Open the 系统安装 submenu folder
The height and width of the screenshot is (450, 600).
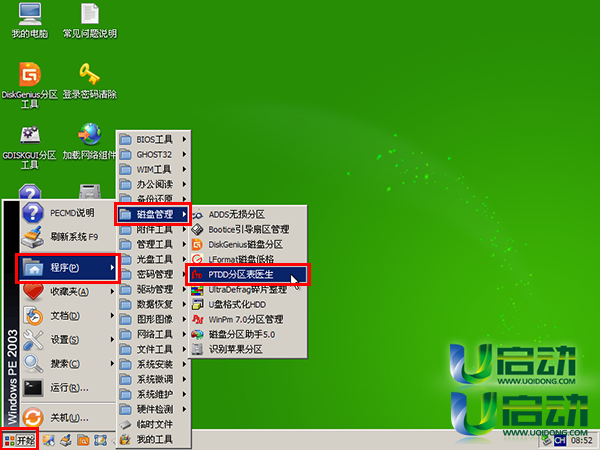pos(153,364)
